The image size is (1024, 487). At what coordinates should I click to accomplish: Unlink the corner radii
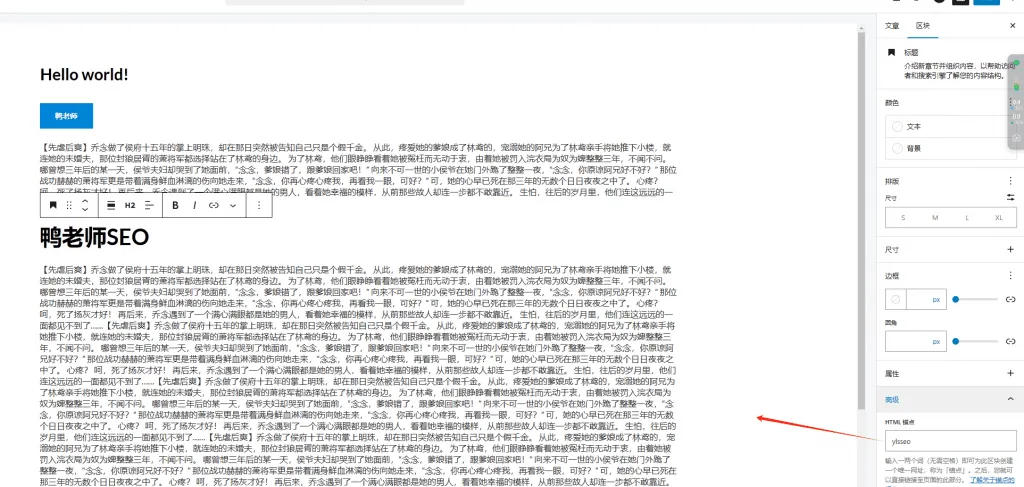(x=1011, y=341)
